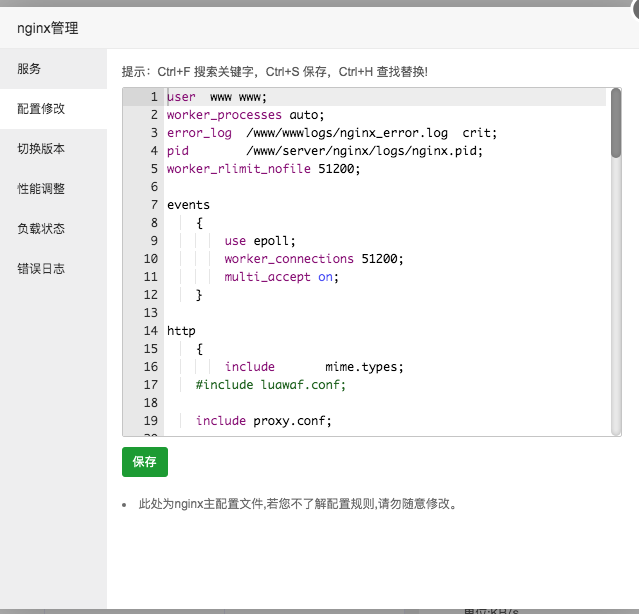Click the nginx管理 dialog title
Screen dimensions: 639x614
tap(48, 28)
